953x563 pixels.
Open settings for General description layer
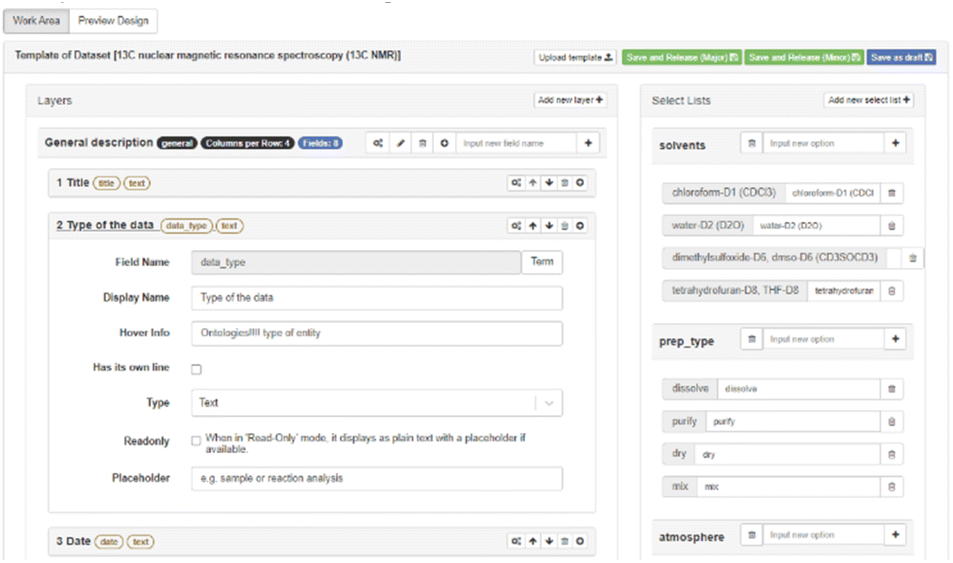point(378,143)
